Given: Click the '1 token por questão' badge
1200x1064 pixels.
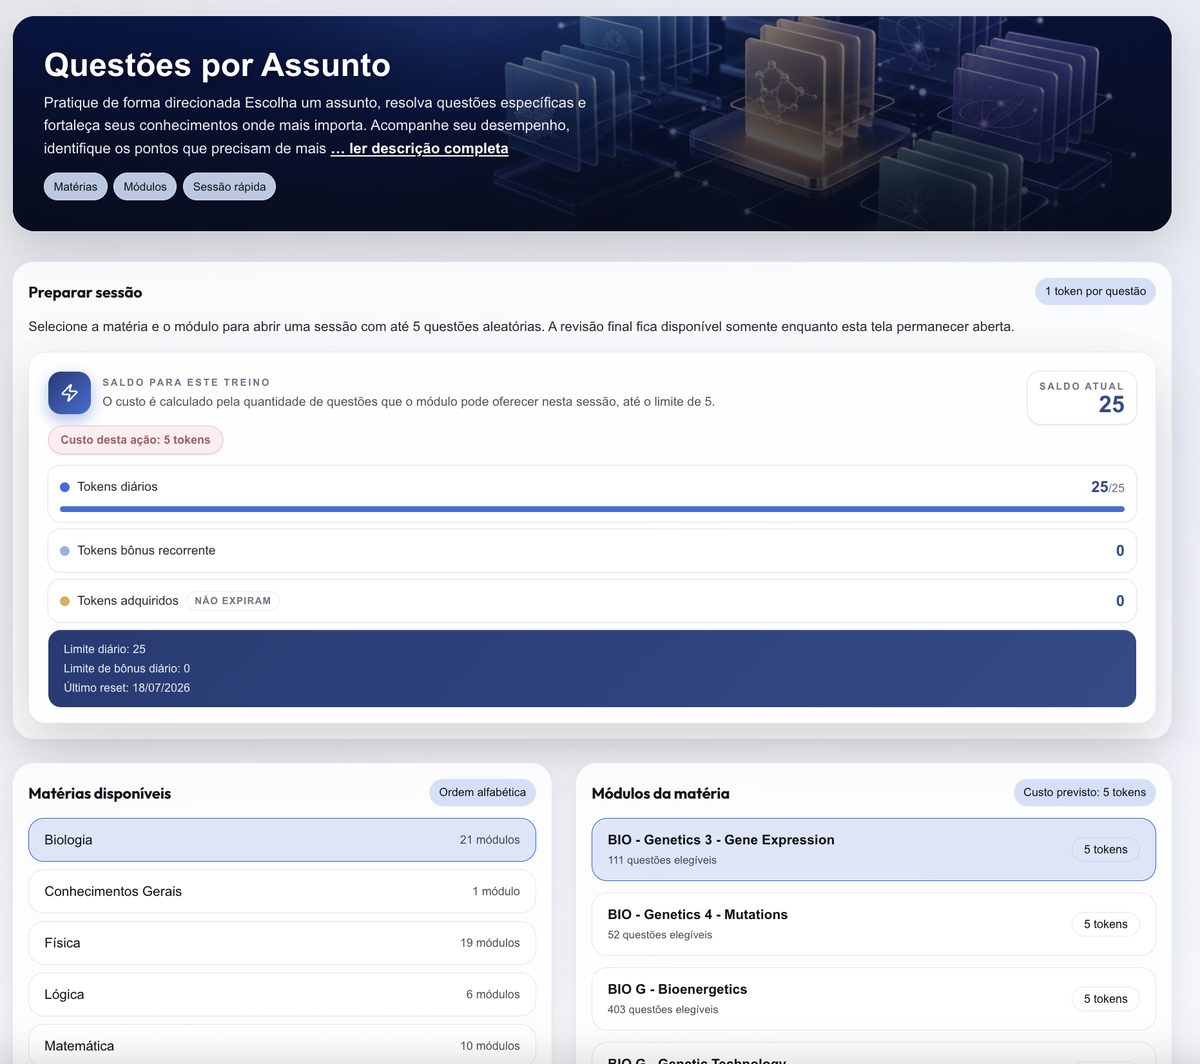Looking at the screenshot, I should click(1095, 291).
